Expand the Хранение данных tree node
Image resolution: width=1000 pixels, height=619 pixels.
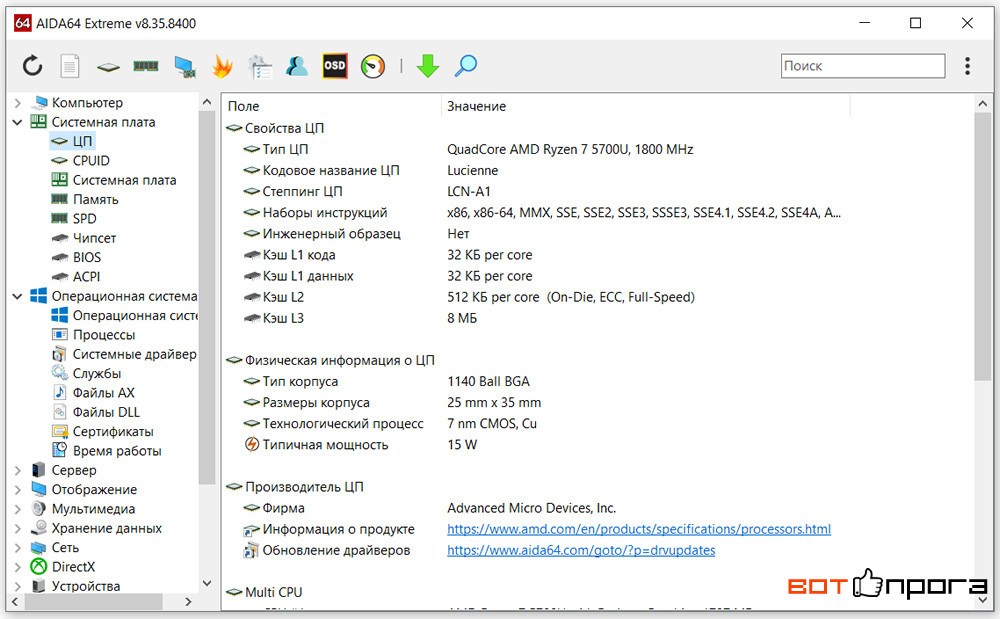pyautogui.click(x=18, y=528)
